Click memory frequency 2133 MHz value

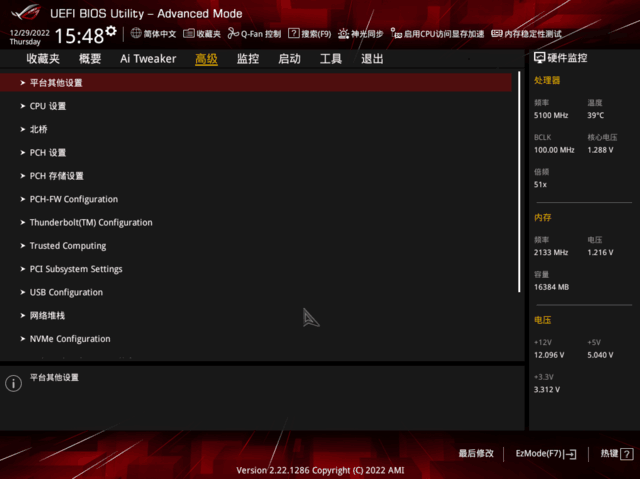click(551, 253)
